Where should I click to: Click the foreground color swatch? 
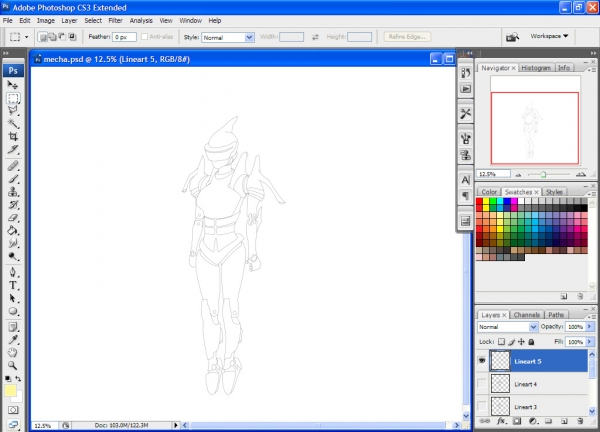click(x=10, y=391)
